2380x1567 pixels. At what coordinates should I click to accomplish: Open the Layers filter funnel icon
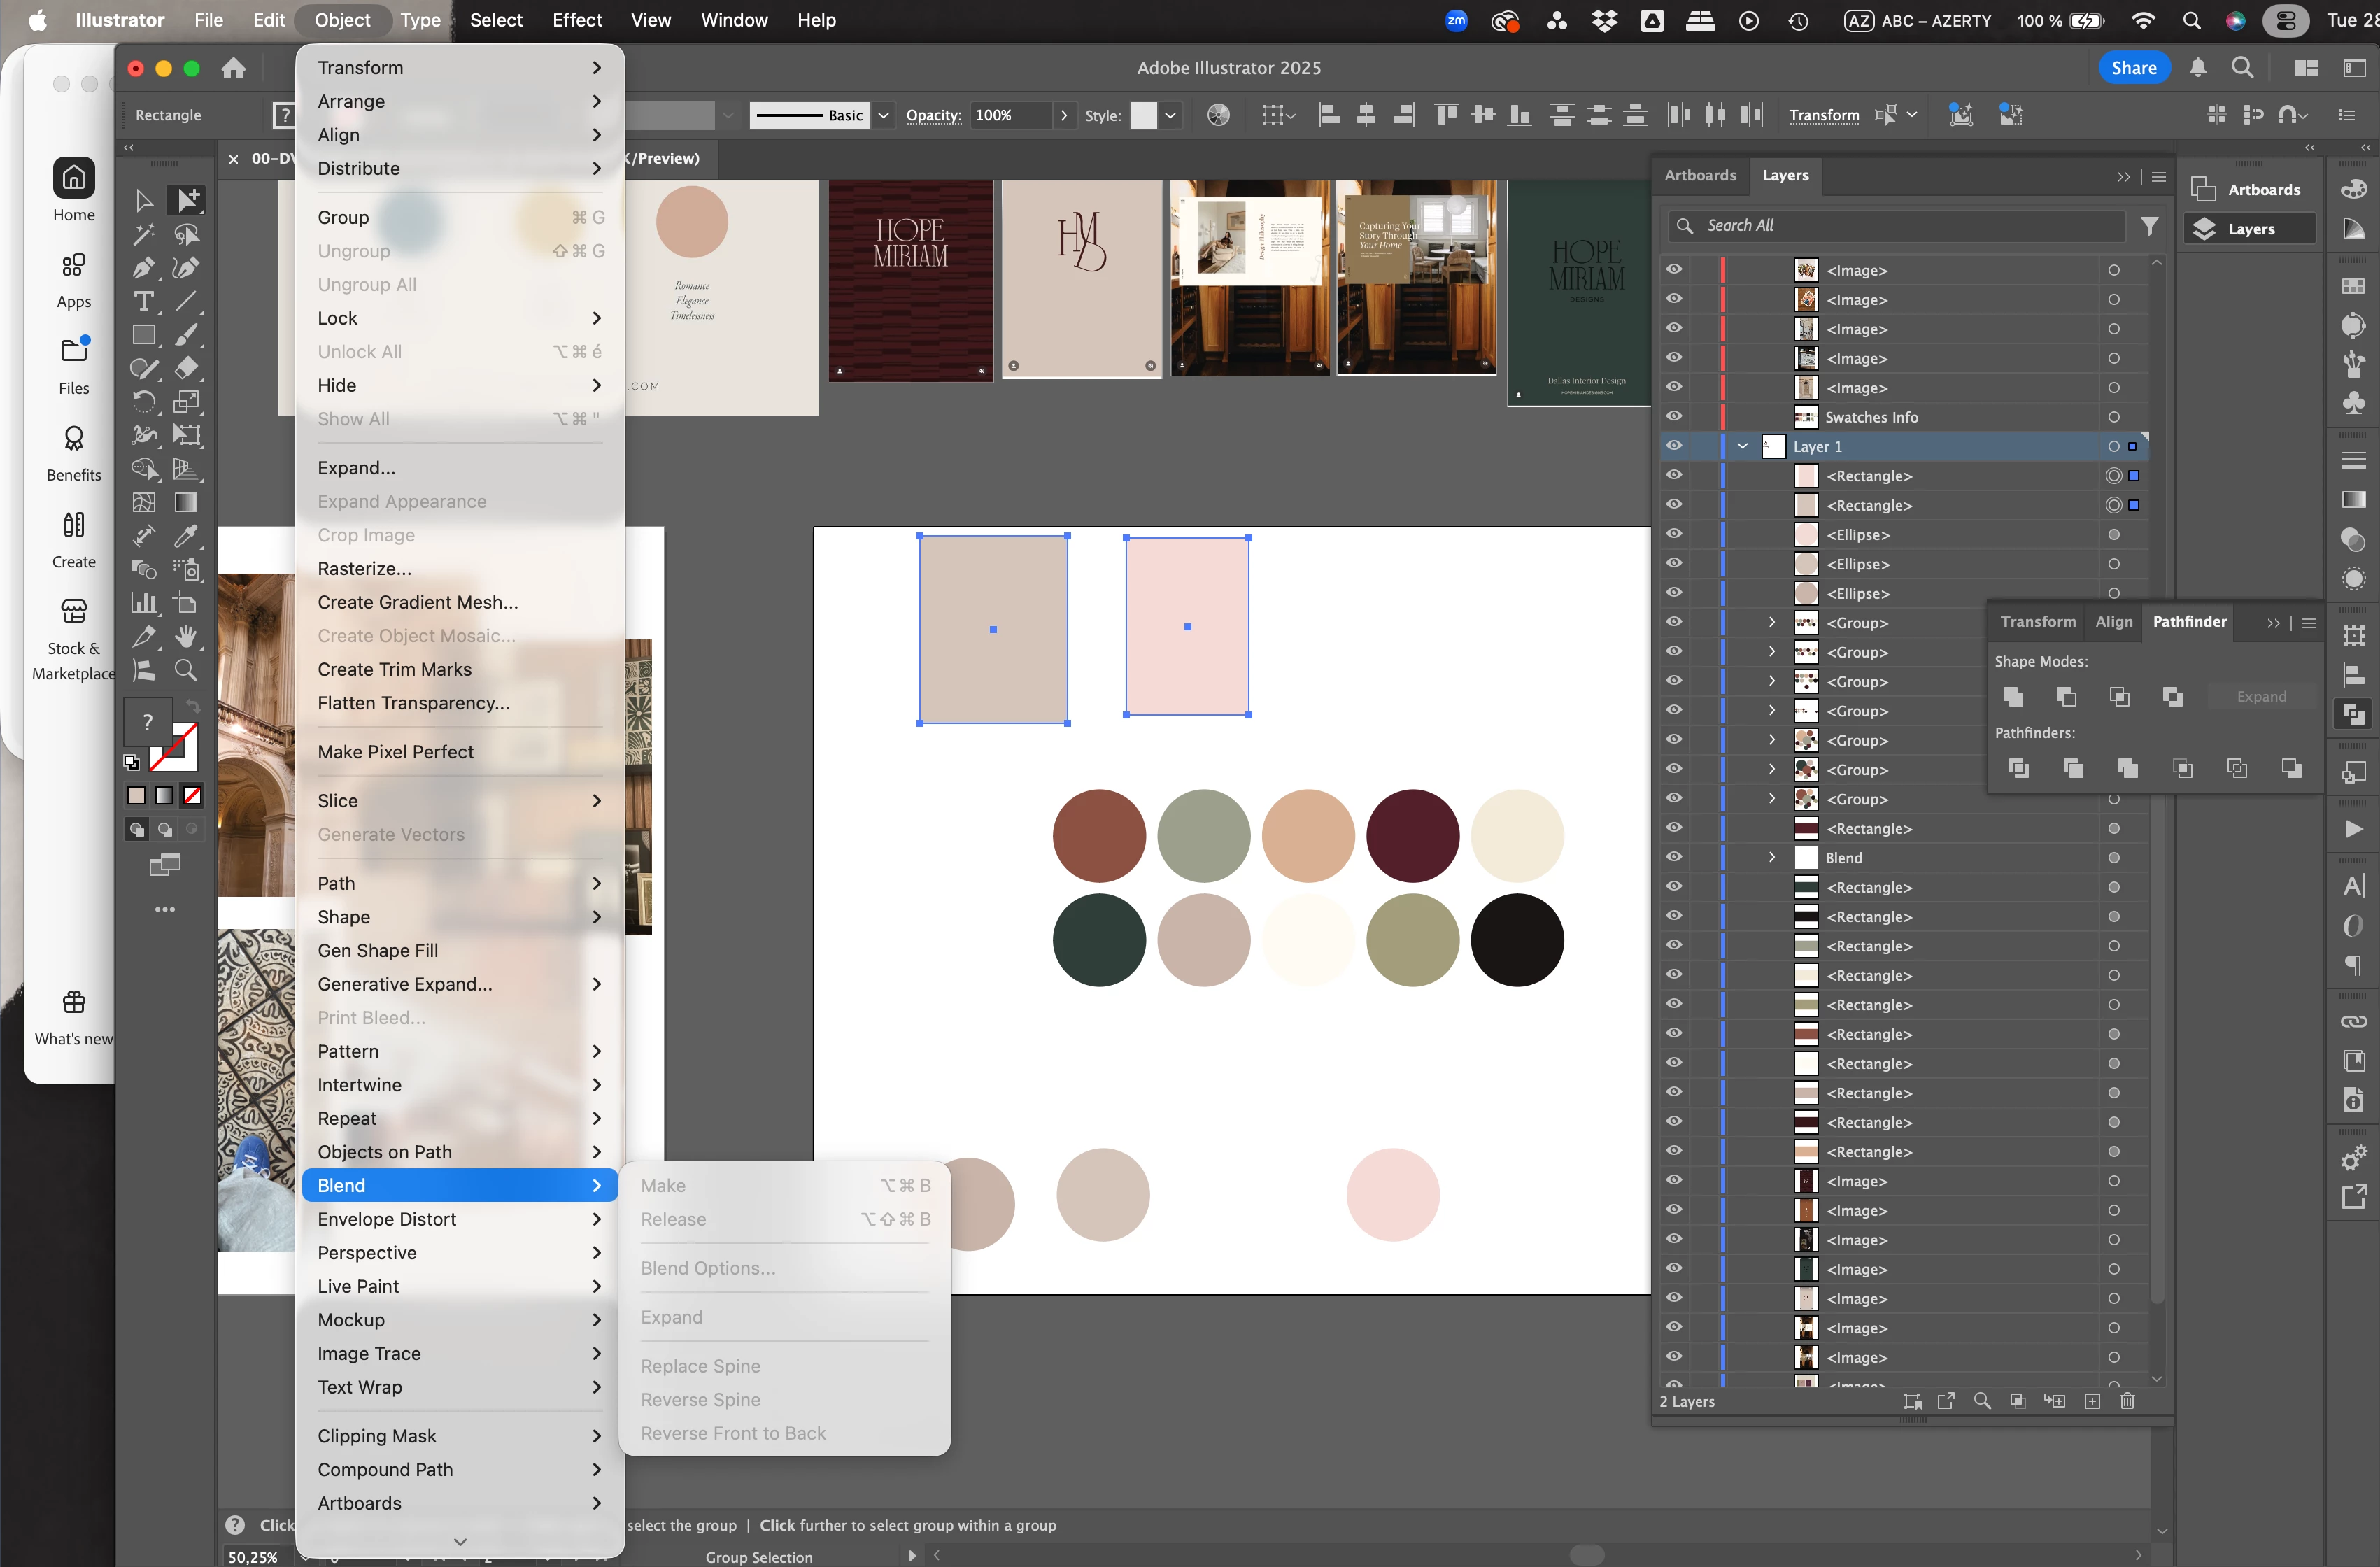point(2149,226)
